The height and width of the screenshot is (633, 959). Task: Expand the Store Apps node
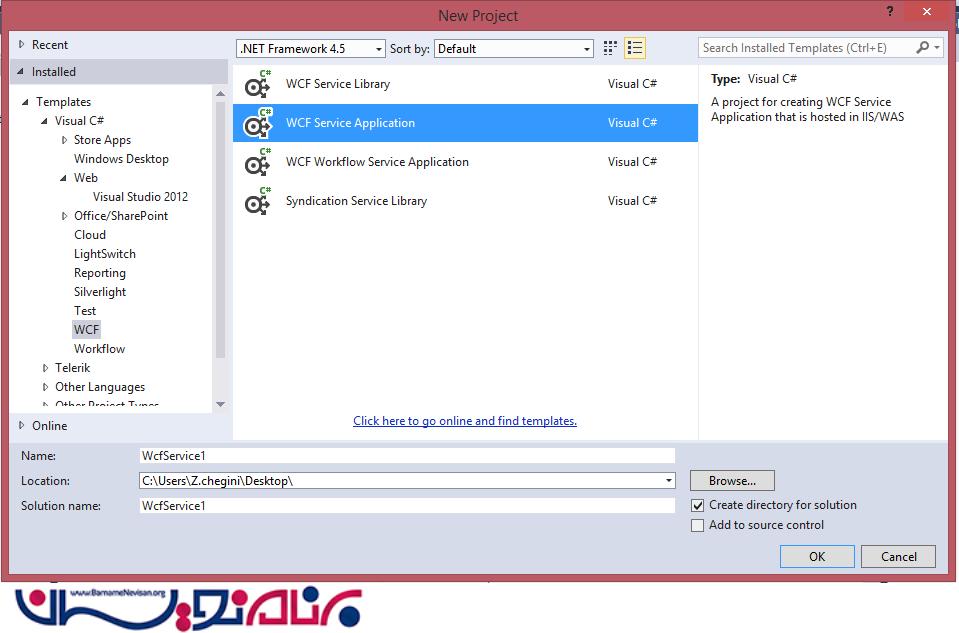click(x=64, y=140)
